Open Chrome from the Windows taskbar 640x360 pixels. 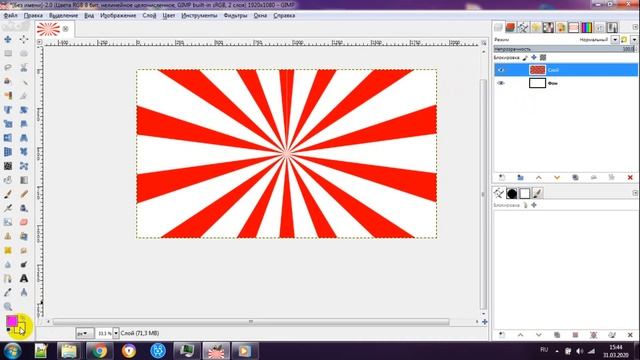coord(99,351)
